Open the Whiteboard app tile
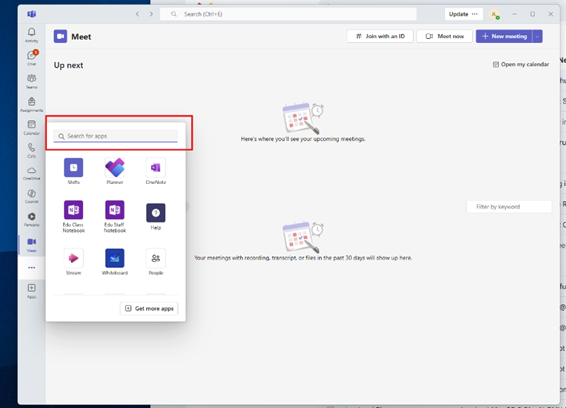The image size is (566, 408). [115, 262]
